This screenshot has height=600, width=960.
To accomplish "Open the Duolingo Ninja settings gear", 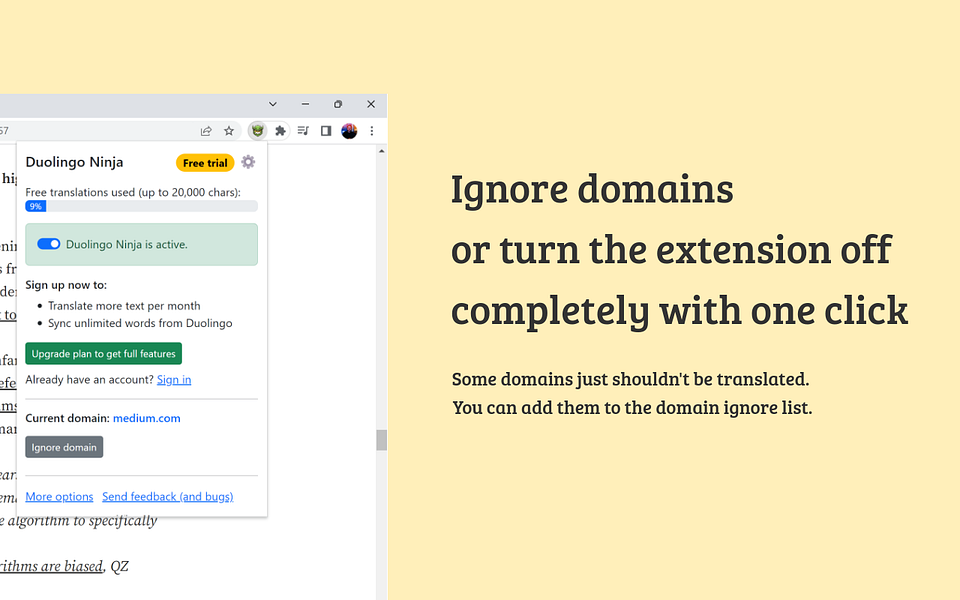I will (x=248, y=162).
